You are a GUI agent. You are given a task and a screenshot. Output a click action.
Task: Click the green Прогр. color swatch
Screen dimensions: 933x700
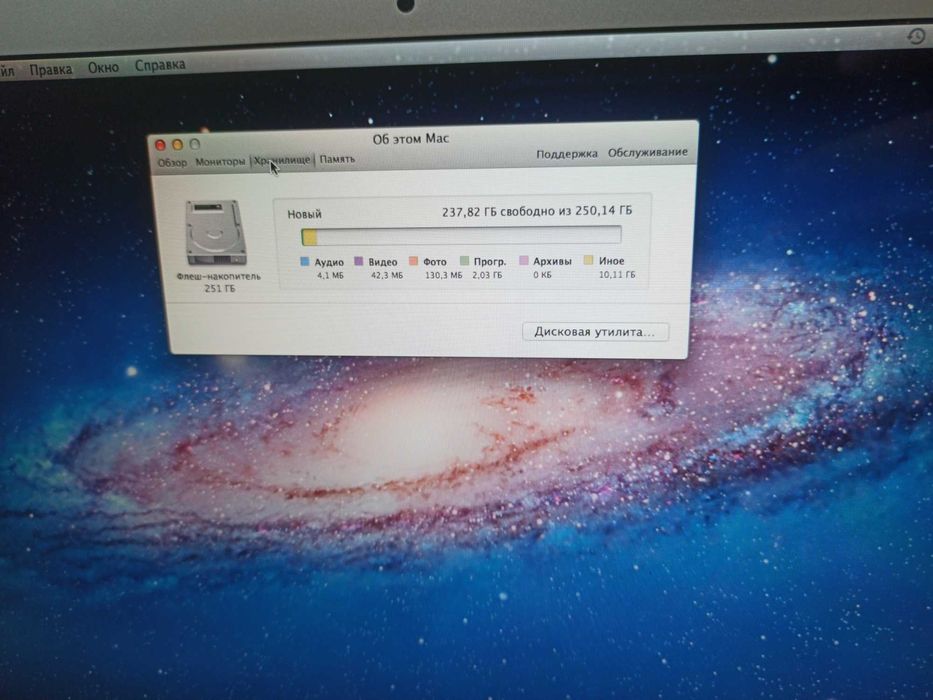[x=464, y=261]
